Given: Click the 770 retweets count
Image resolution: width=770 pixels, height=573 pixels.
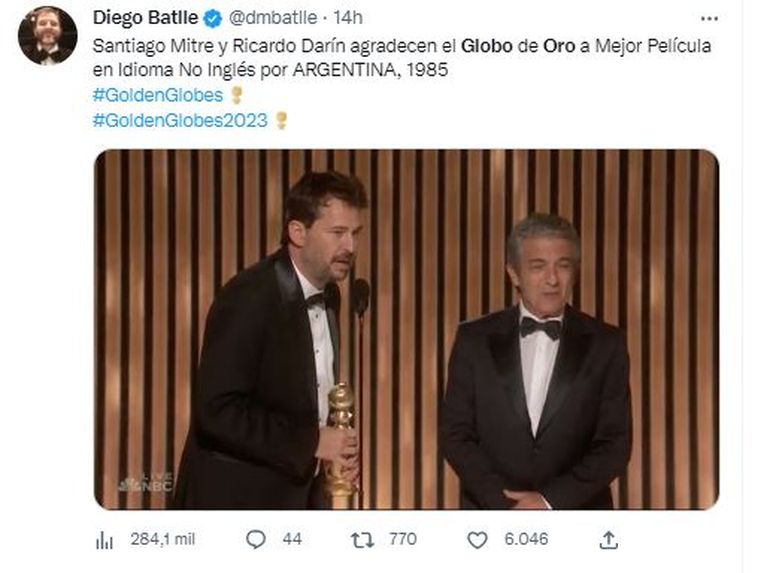Looking at the screenshot, I should (x=401, y=540).
